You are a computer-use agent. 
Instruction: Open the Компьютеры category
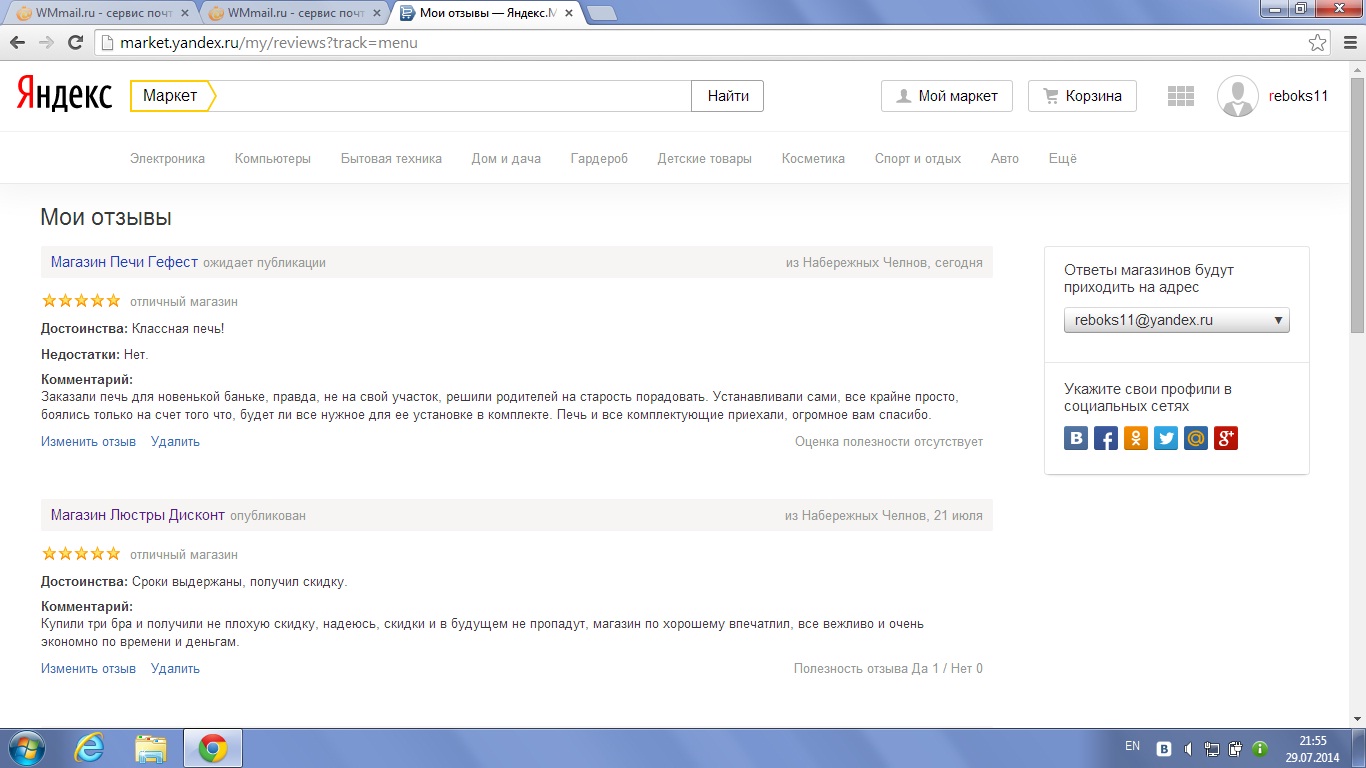pyautogui.click(x=273, y=158)
